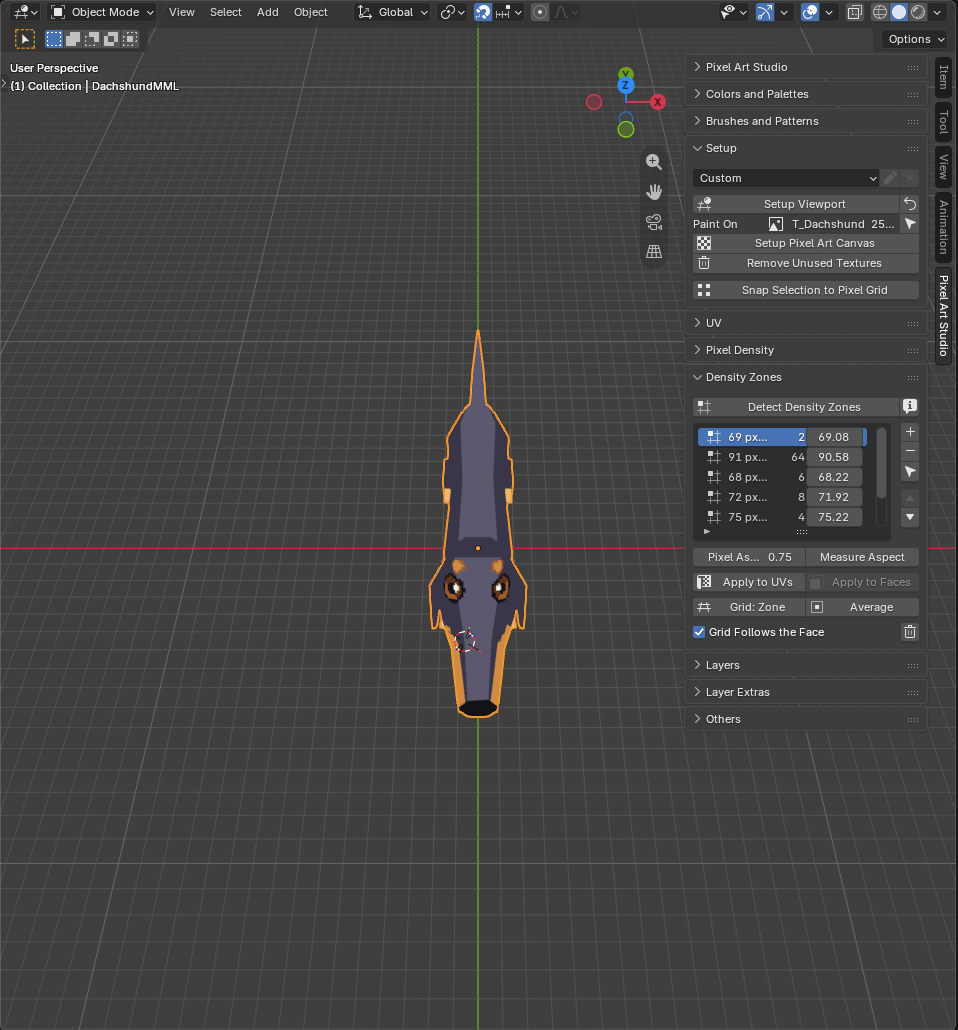The height and width of the screenshot is (1030, 958).
Task: Expand the Pixel Density panel
Action: pyautogui.click(x=806, y=350)
